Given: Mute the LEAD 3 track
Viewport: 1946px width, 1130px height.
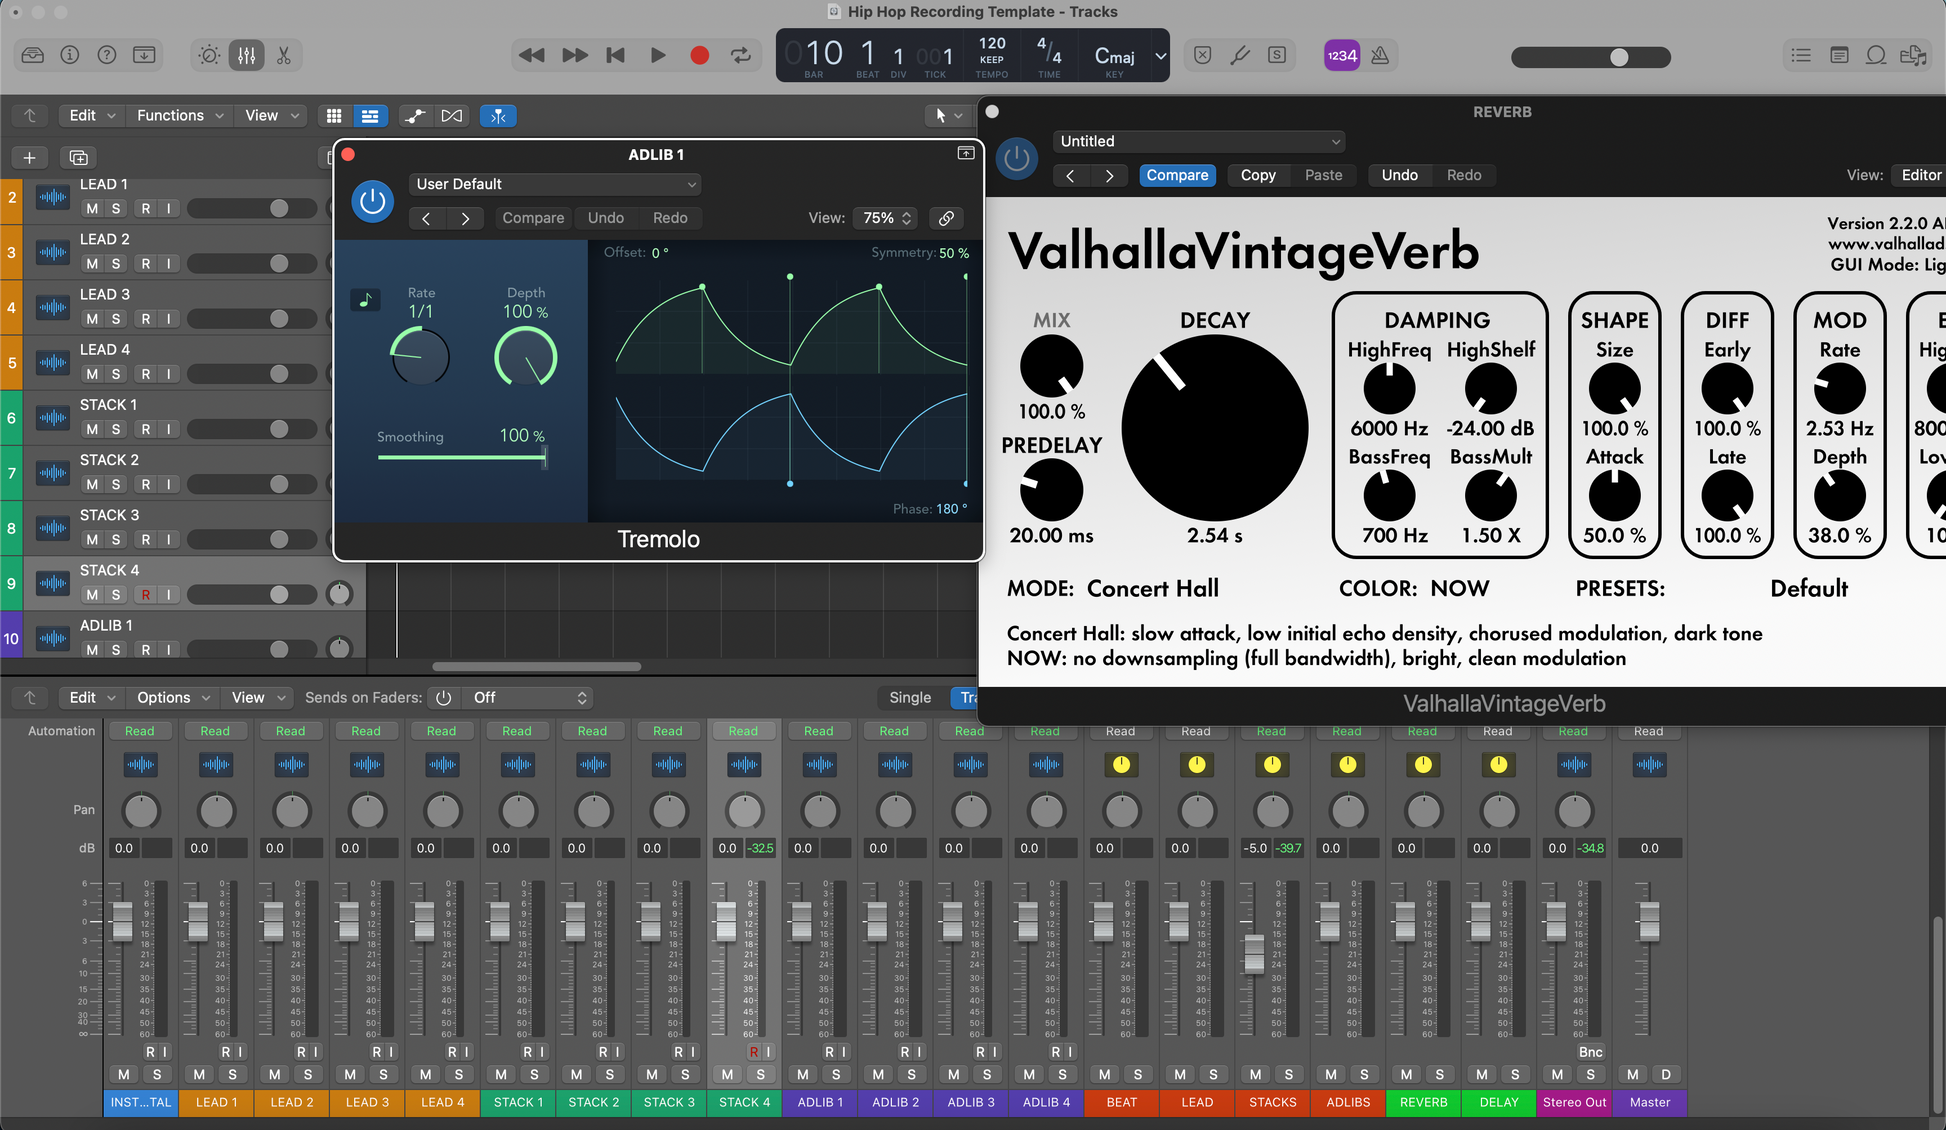Looking at the screenshot, I should click(x=92, y=319).
